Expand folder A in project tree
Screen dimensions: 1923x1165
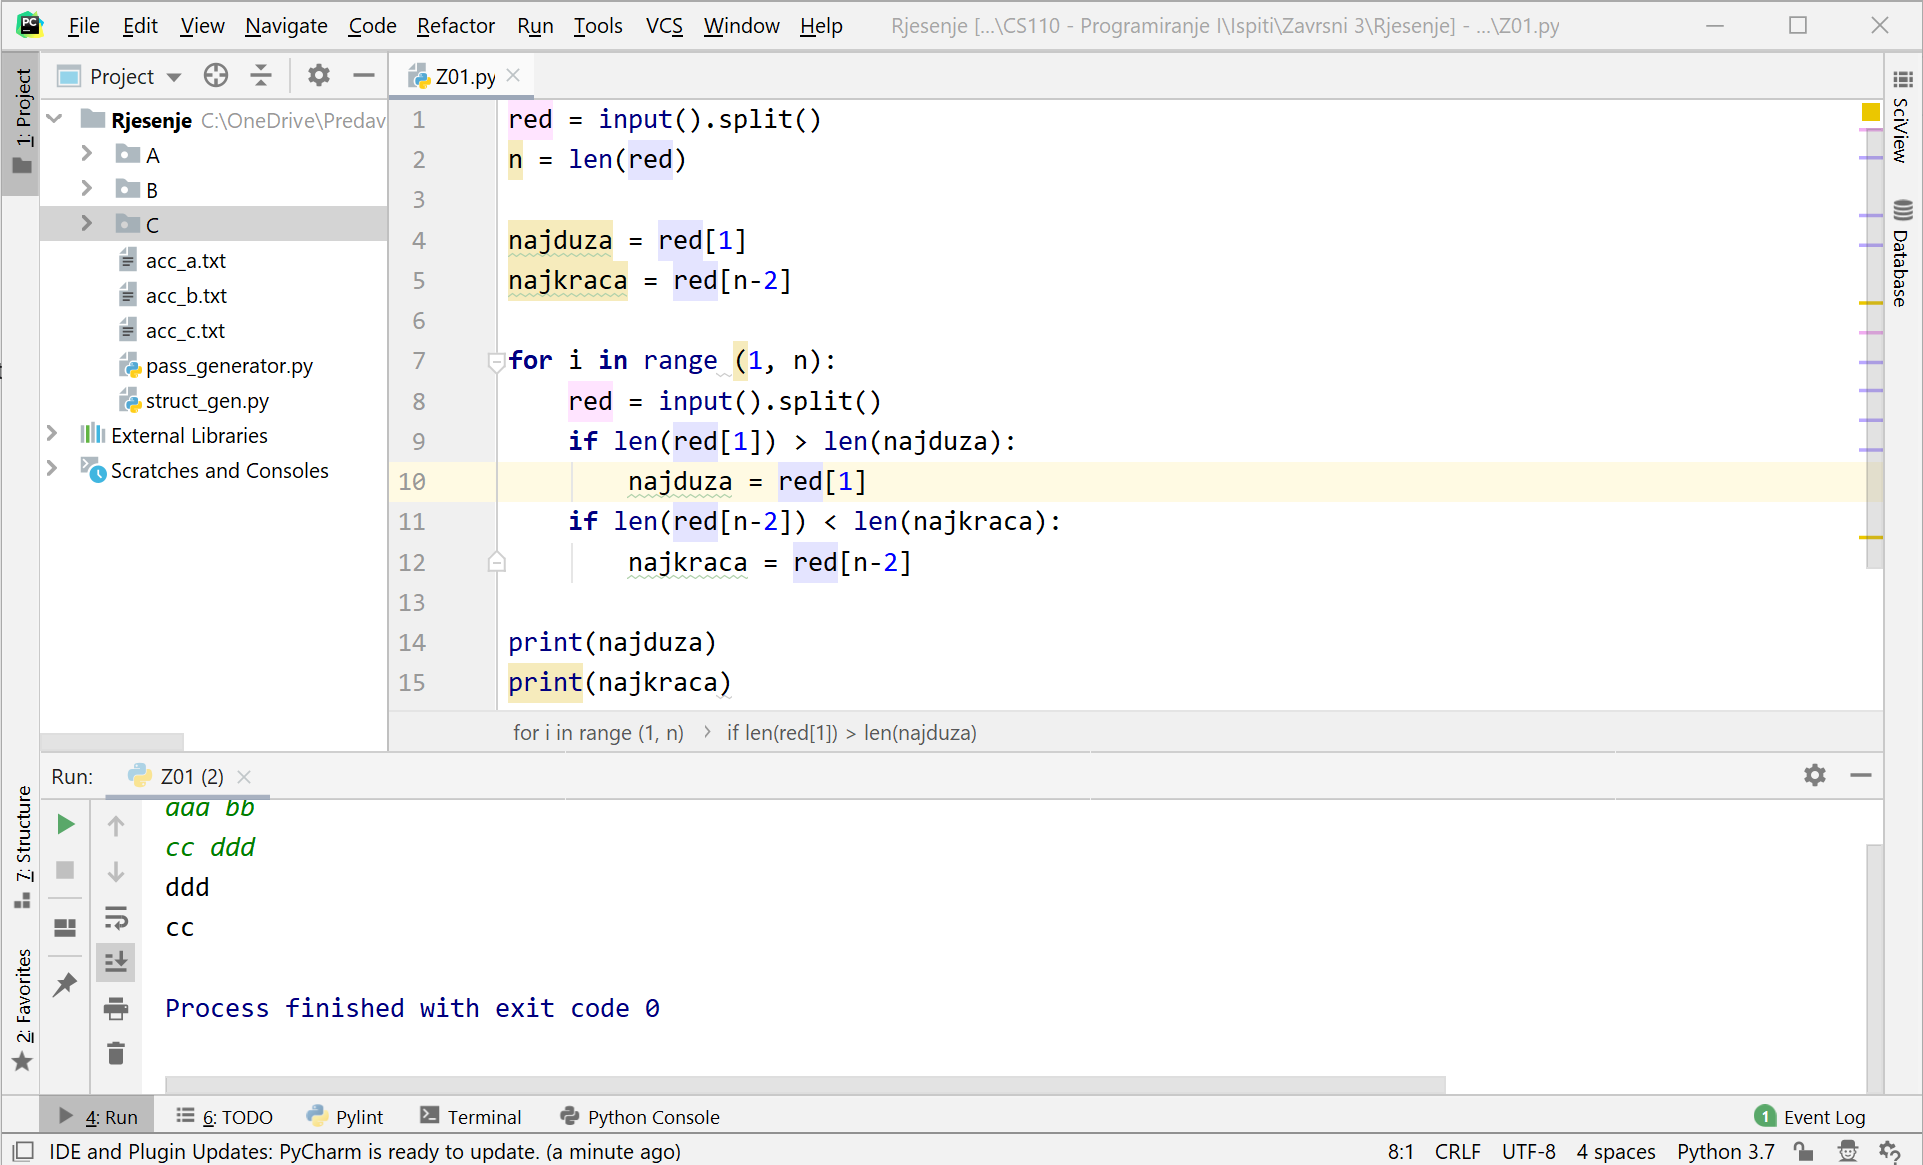pos(87,154)
